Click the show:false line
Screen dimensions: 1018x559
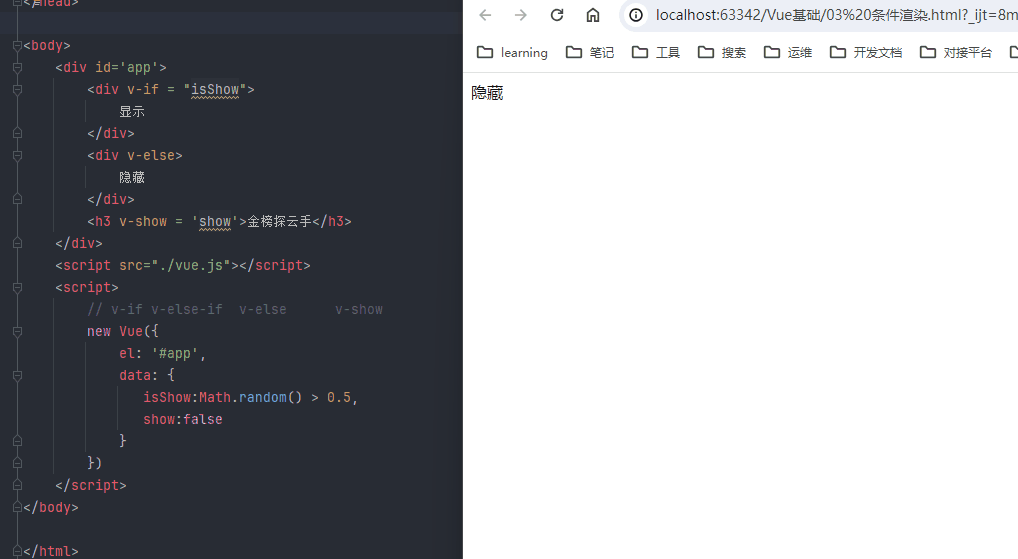point(183,419)
